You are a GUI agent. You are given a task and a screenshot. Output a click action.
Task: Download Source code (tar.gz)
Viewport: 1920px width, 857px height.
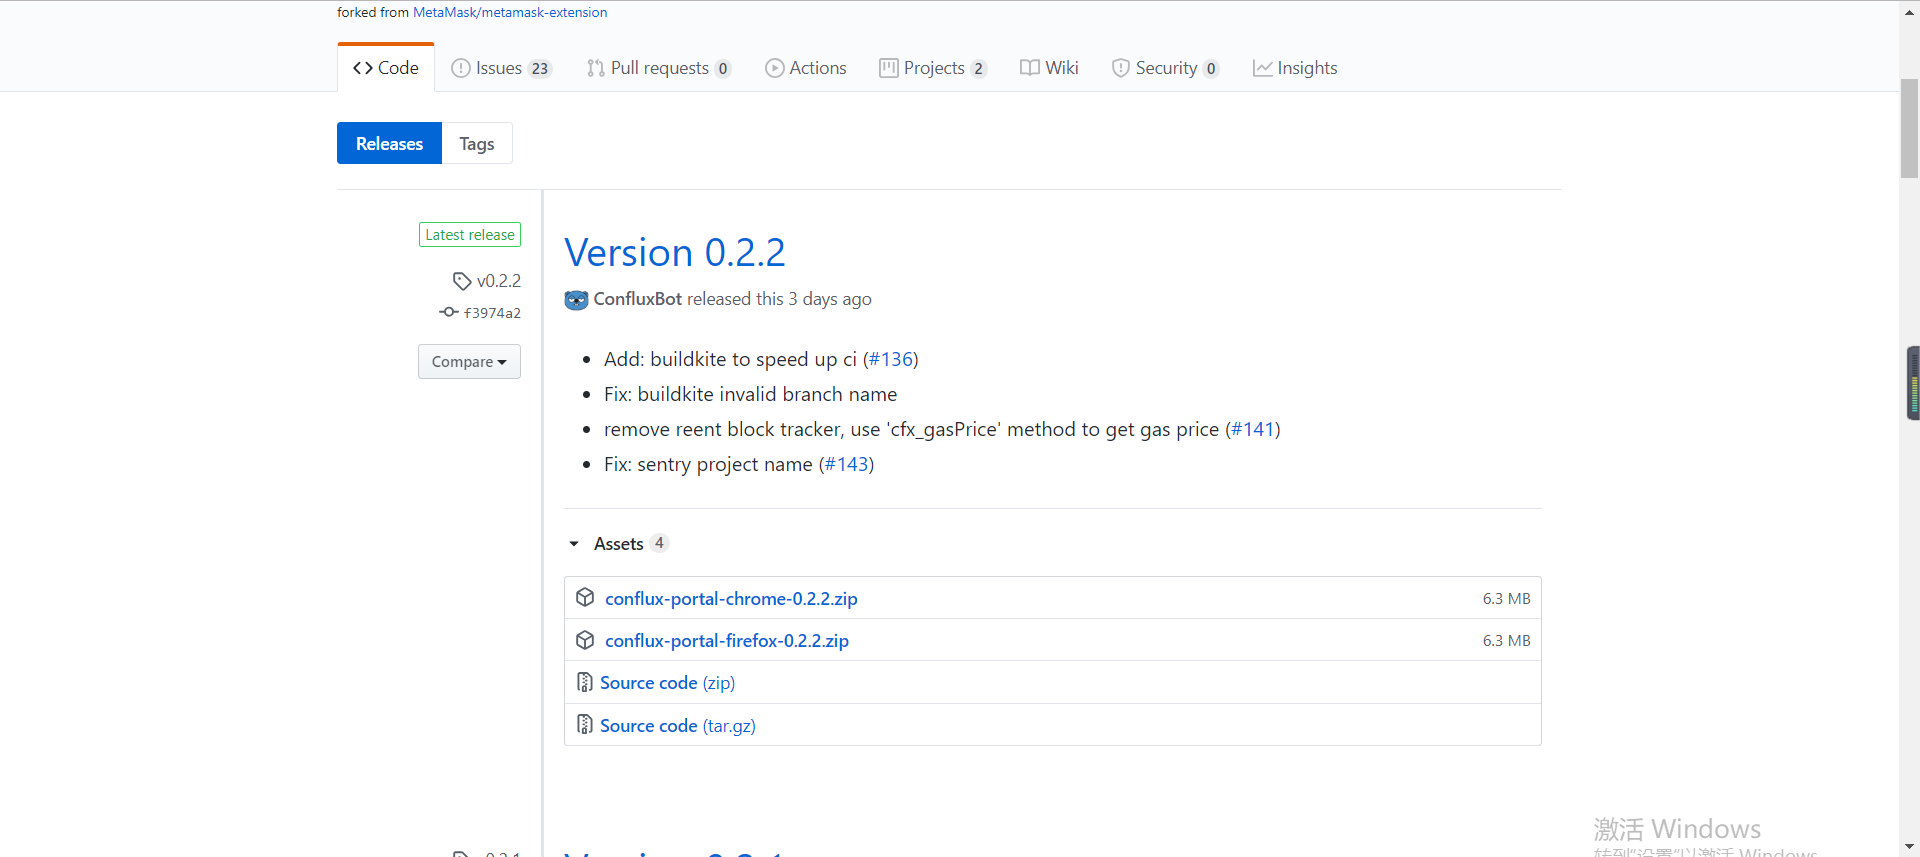[678, 725]
